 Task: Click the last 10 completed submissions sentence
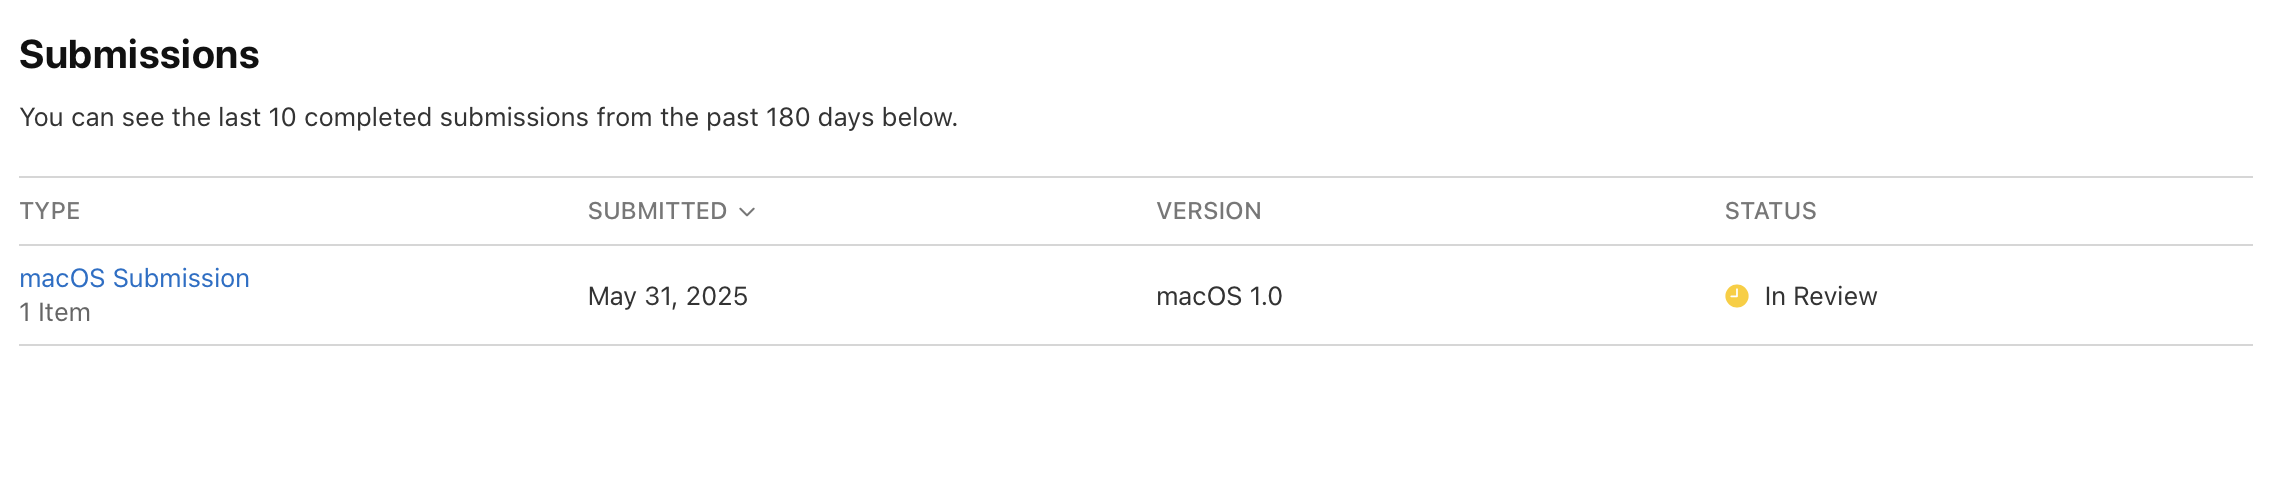488,117
